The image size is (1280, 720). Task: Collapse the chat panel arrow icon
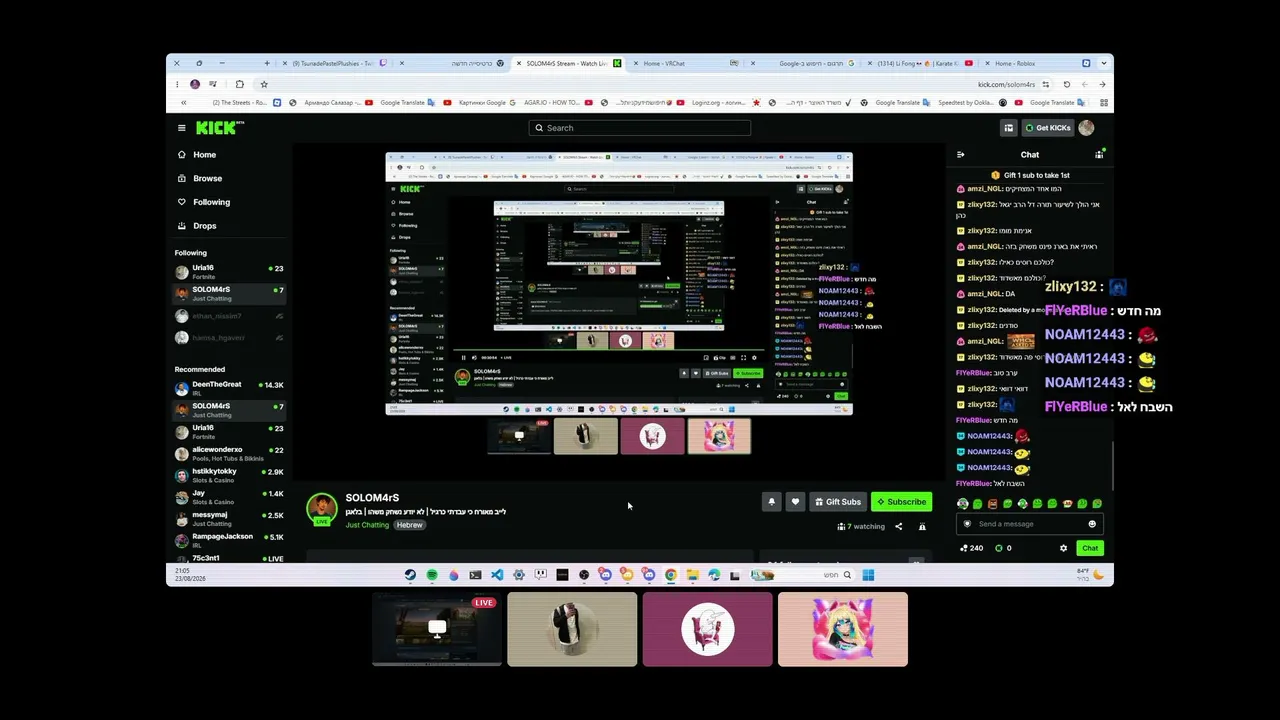click(x=961, y=155)
